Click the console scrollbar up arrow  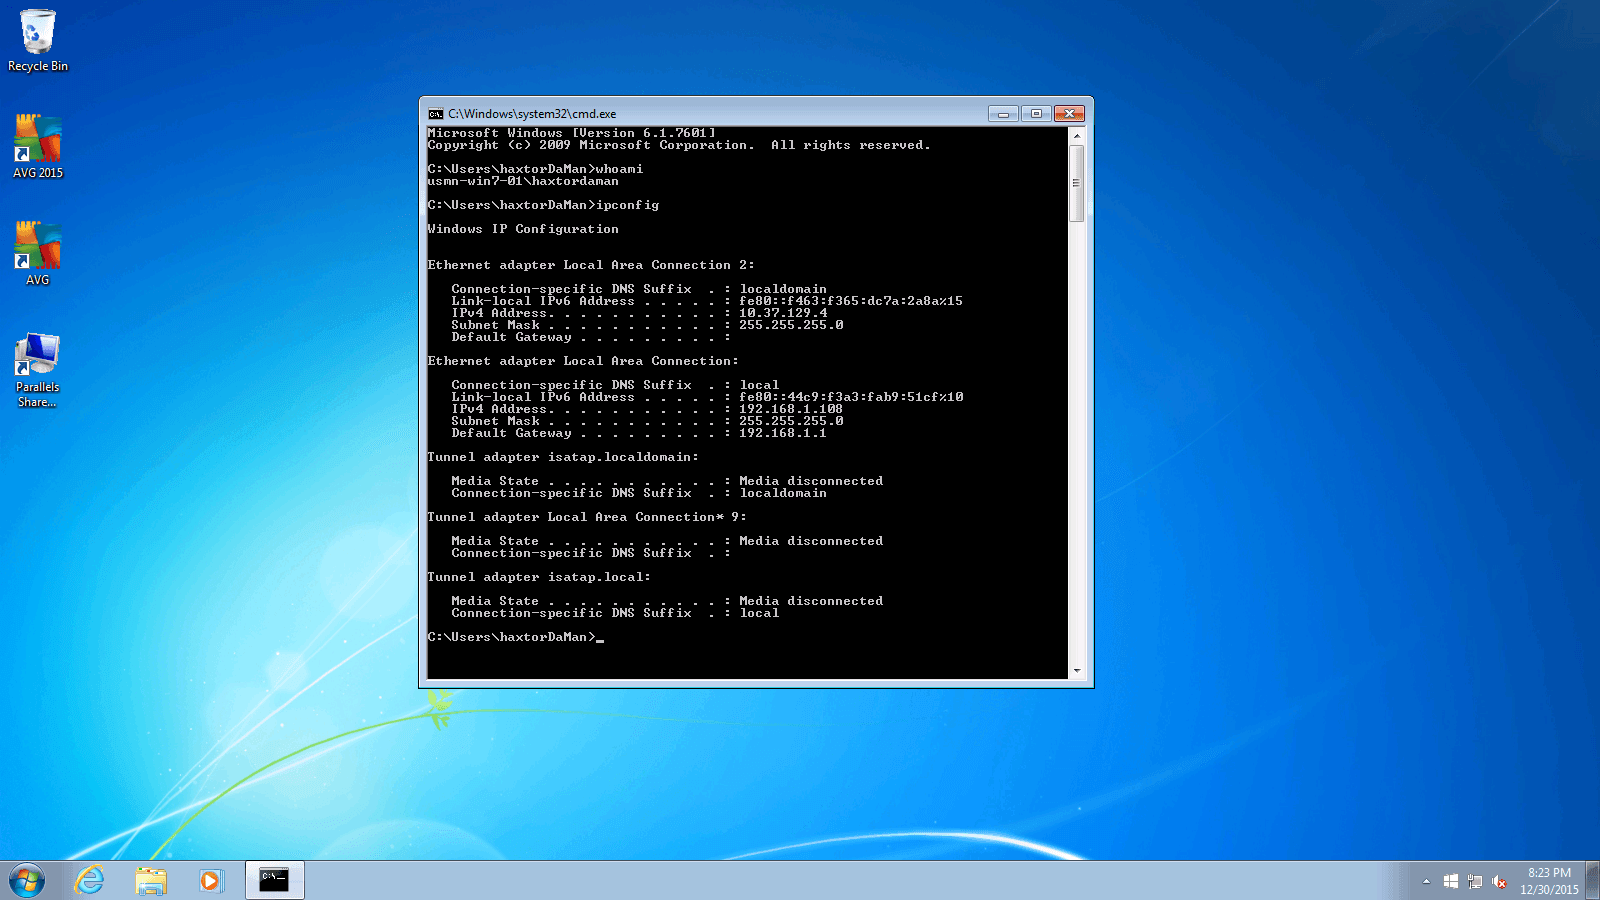[1077, 136]
